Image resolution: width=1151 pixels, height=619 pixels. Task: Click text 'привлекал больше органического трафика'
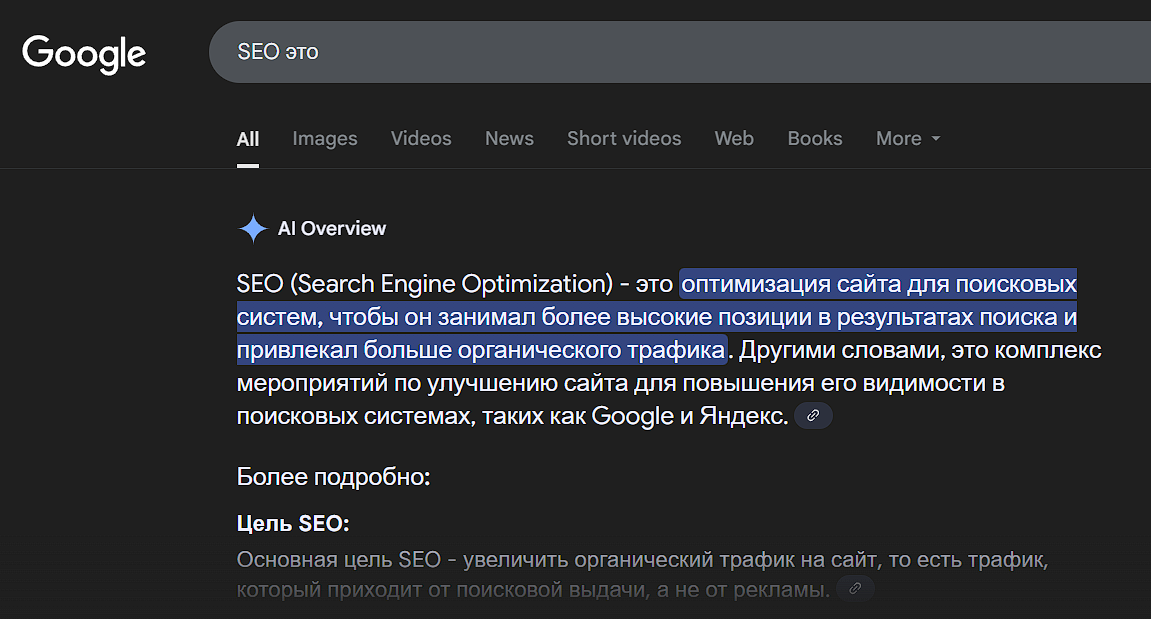tap(482, 350)
